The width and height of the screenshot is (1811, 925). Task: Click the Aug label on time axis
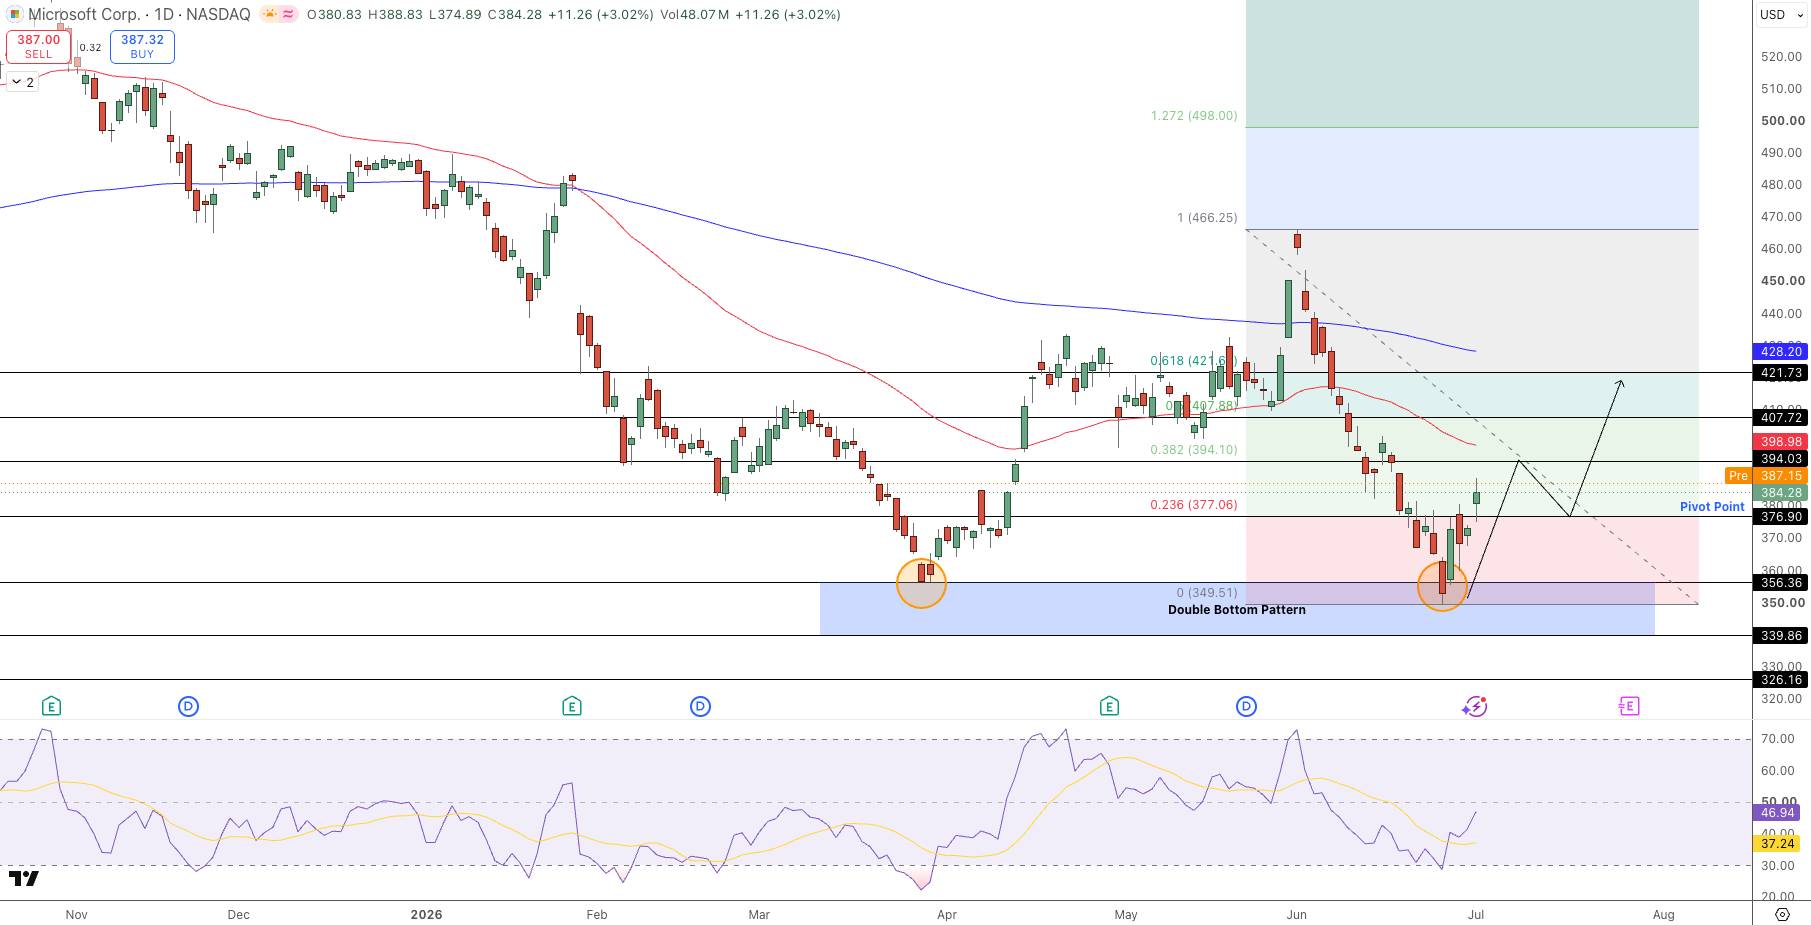(x=1663, y=914)
